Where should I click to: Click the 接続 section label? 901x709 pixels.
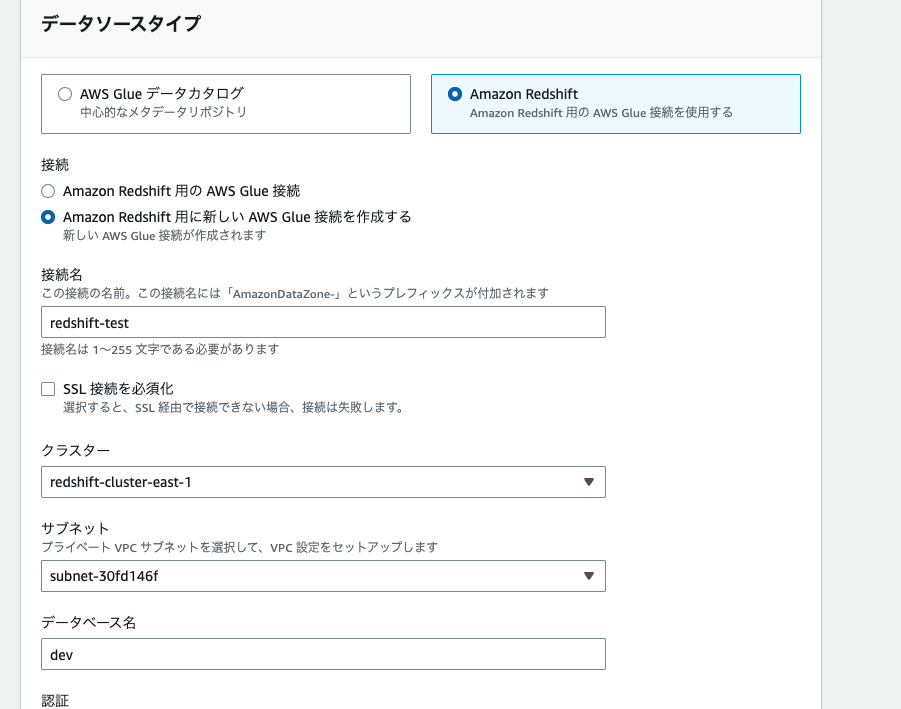[49, 165]
